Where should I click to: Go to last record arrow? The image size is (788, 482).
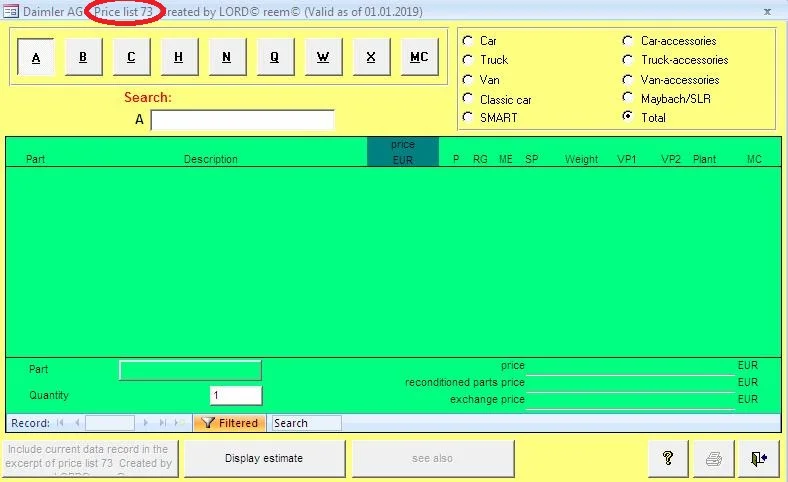point(162,423)
